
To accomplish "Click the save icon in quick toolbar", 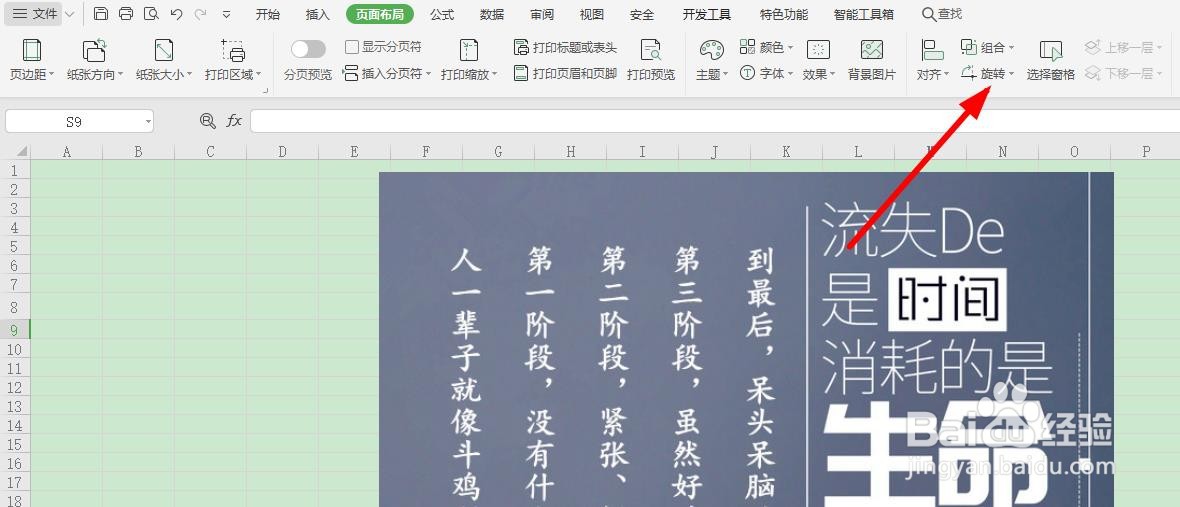I will click(101, 14).
